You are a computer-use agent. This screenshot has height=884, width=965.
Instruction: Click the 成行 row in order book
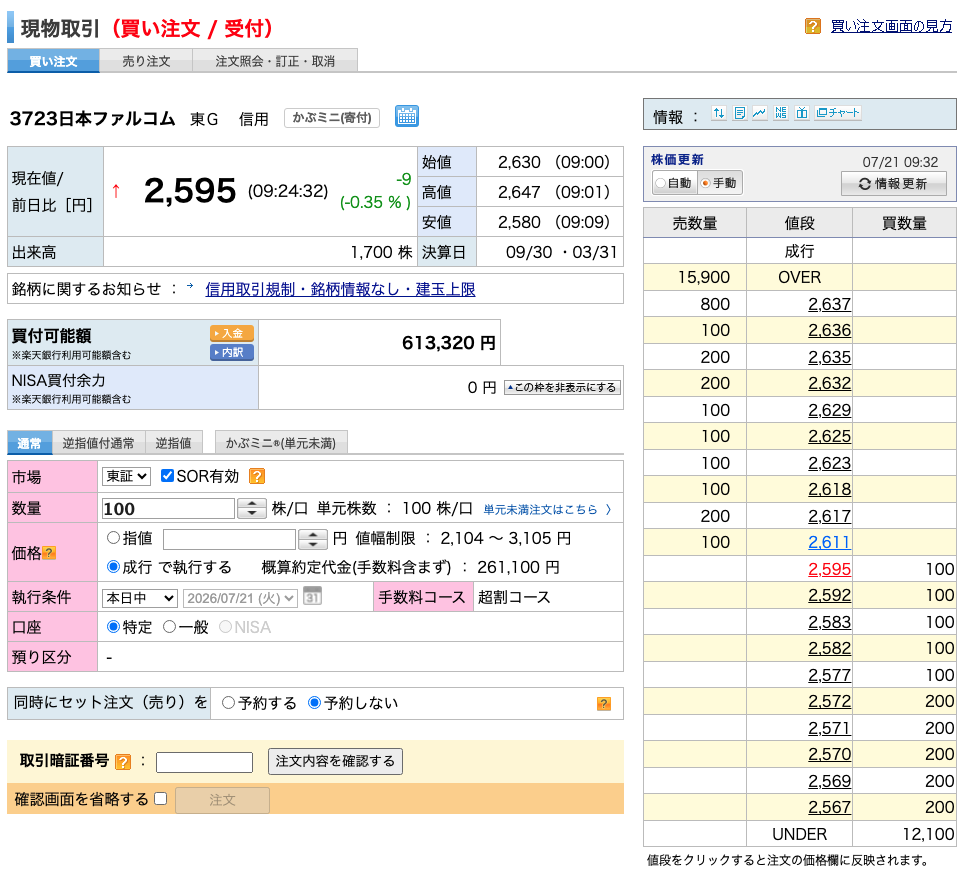799,251
